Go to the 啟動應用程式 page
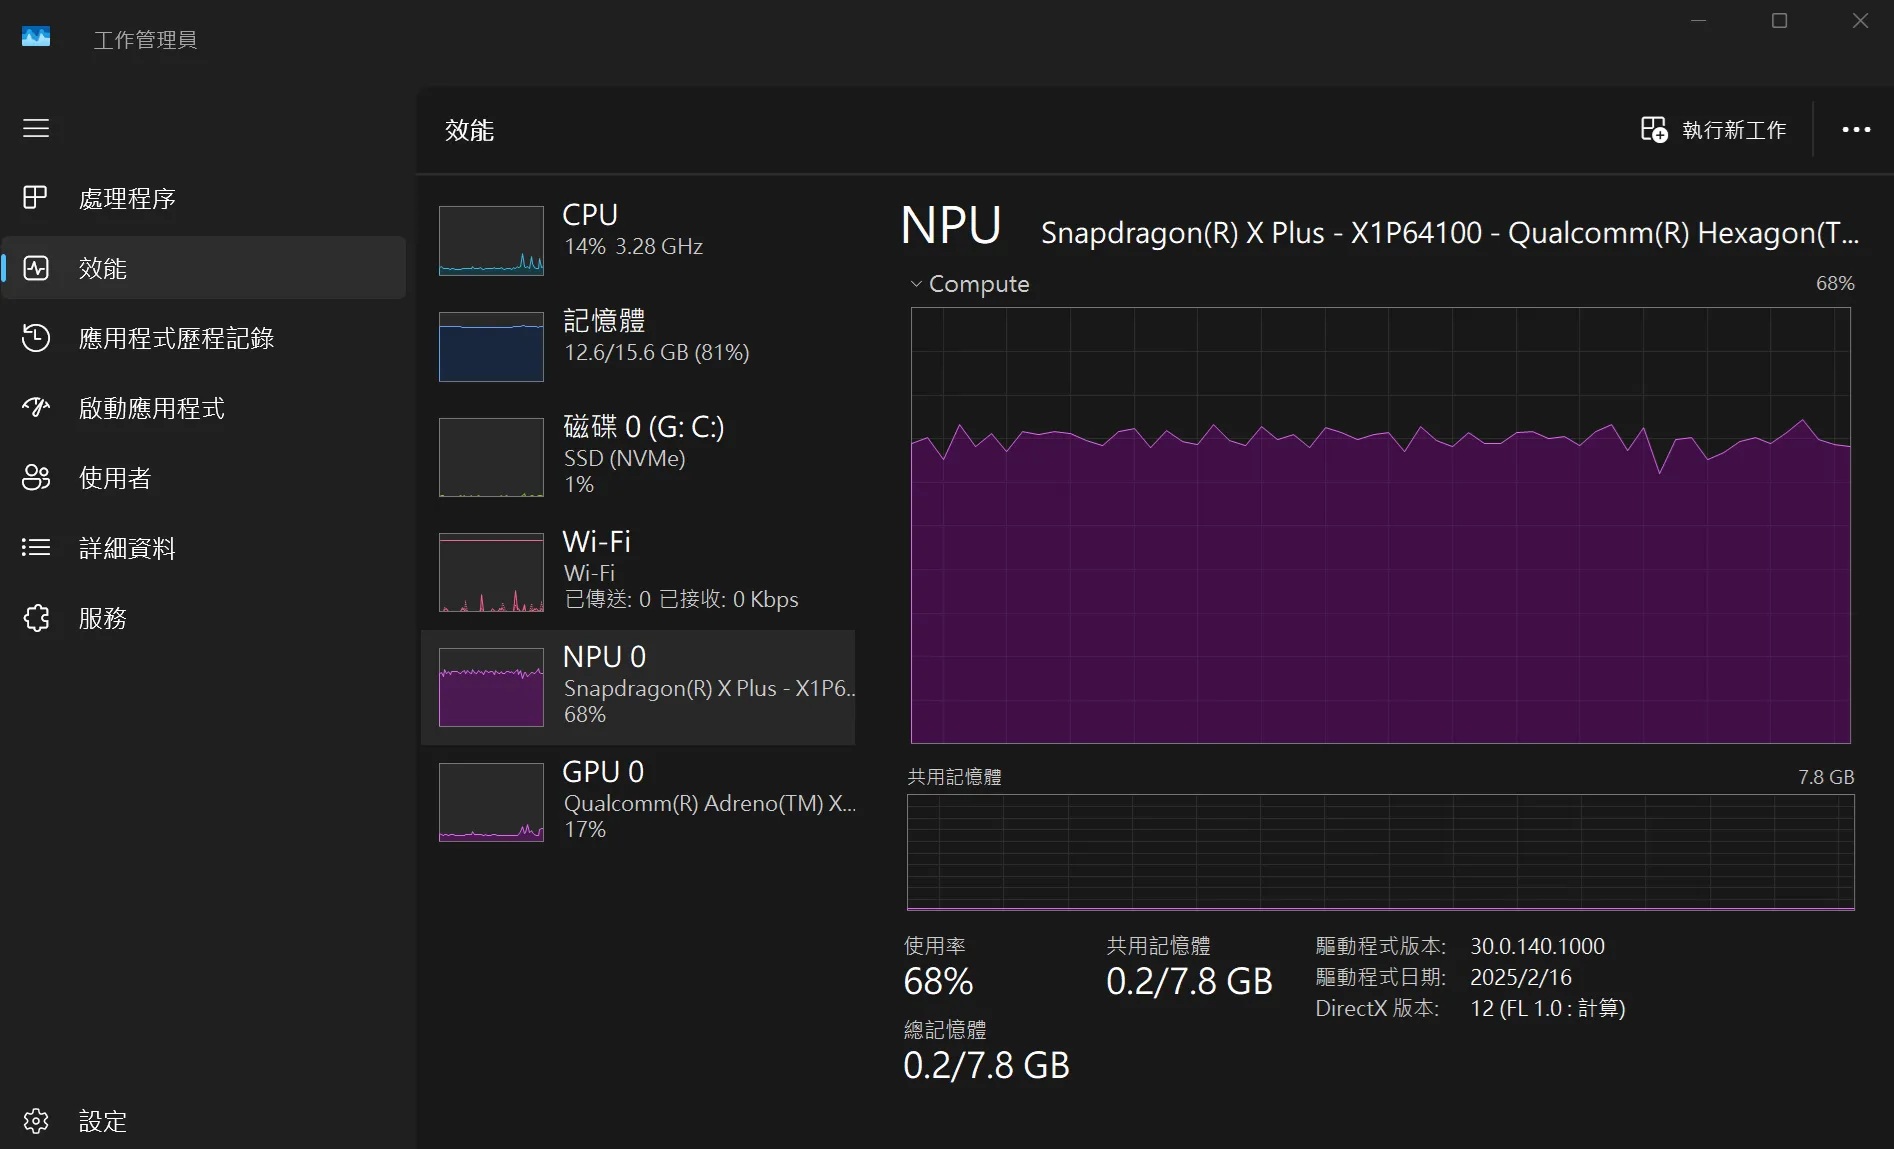The image size is (1894, 1149). [204, 408]
